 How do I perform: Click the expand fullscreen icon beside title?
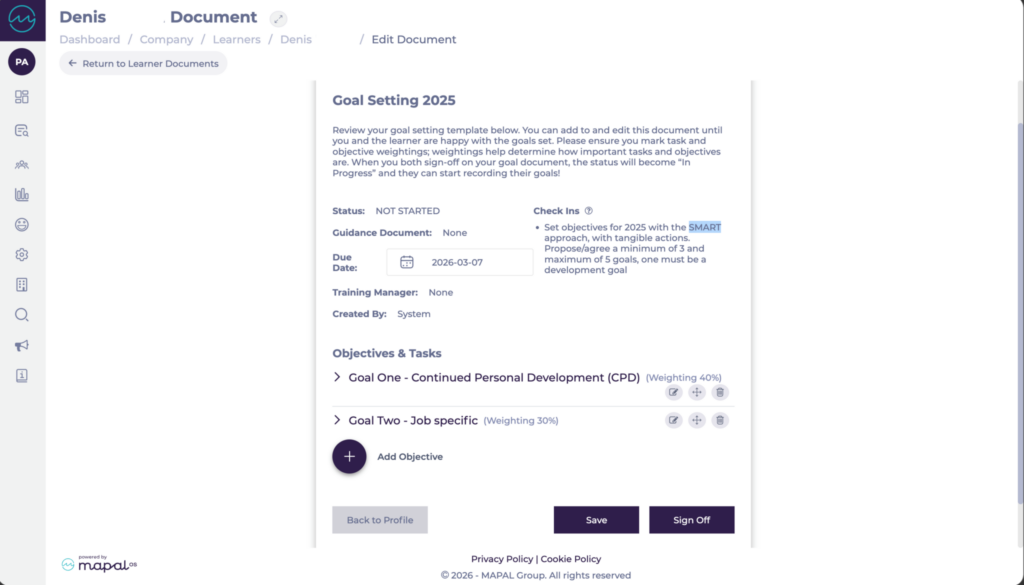click(279, 19)
